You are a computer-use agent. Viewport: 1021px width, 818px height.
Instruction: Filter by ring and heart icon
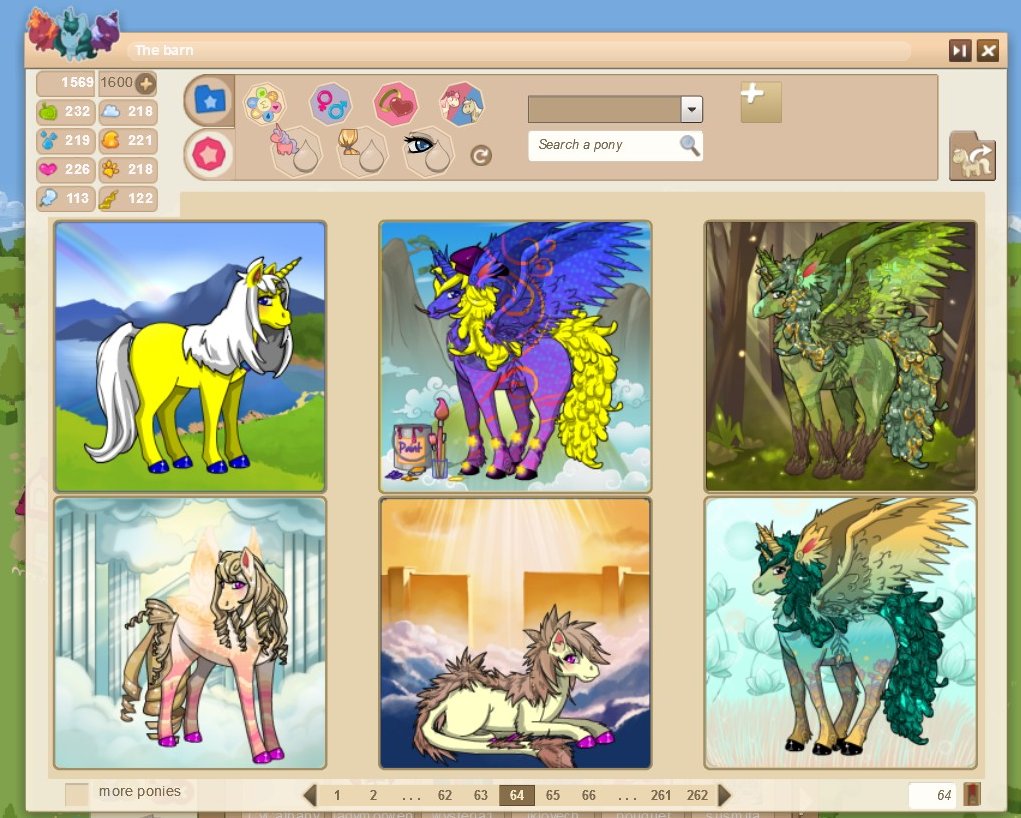pos(395,104)
